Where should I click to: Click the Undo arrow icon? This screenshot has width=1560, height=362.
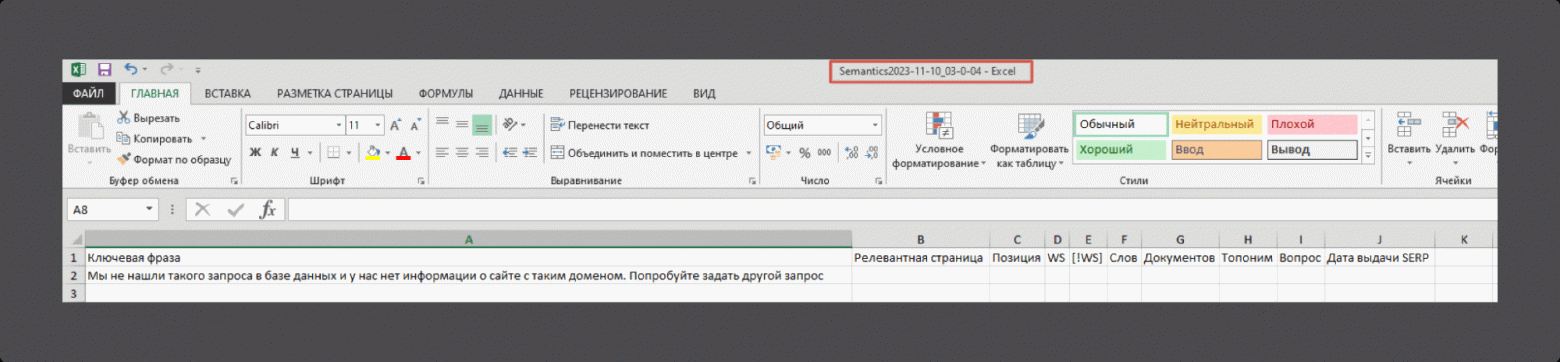(x=131, y=70)
